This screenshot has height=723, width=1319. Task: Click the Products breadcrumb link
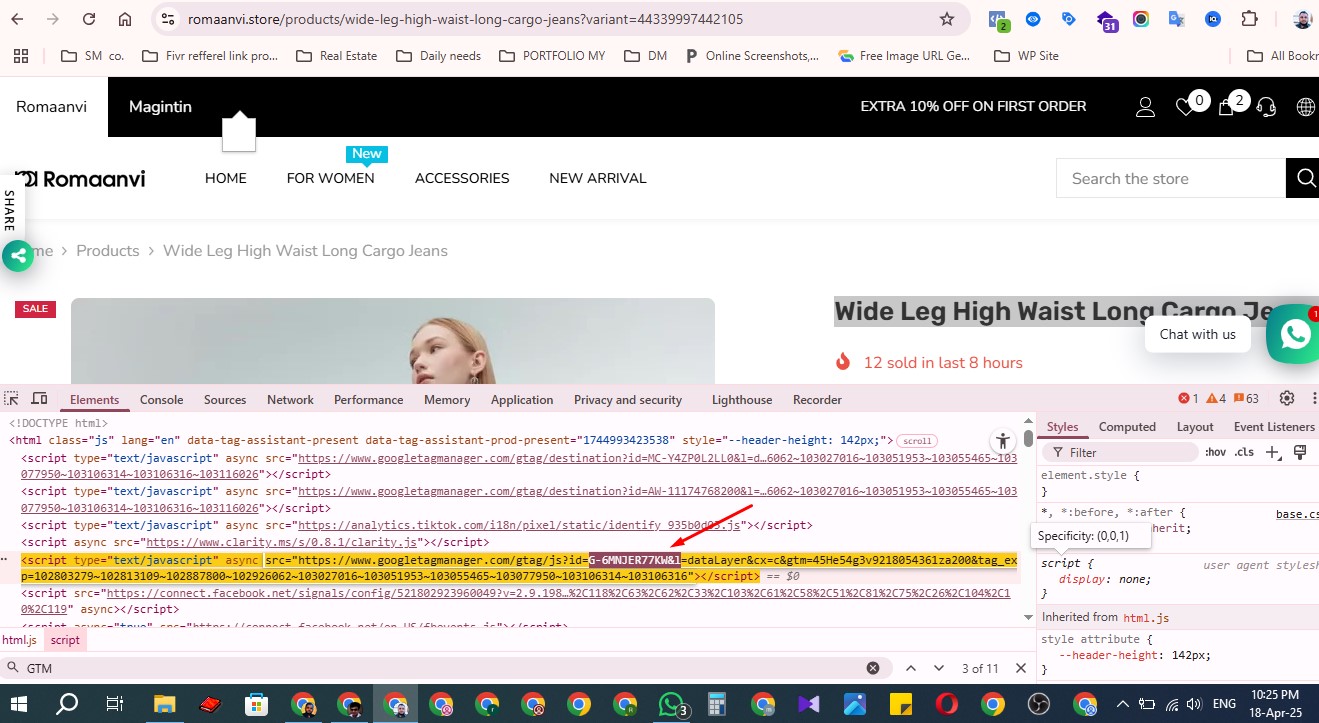107,251
